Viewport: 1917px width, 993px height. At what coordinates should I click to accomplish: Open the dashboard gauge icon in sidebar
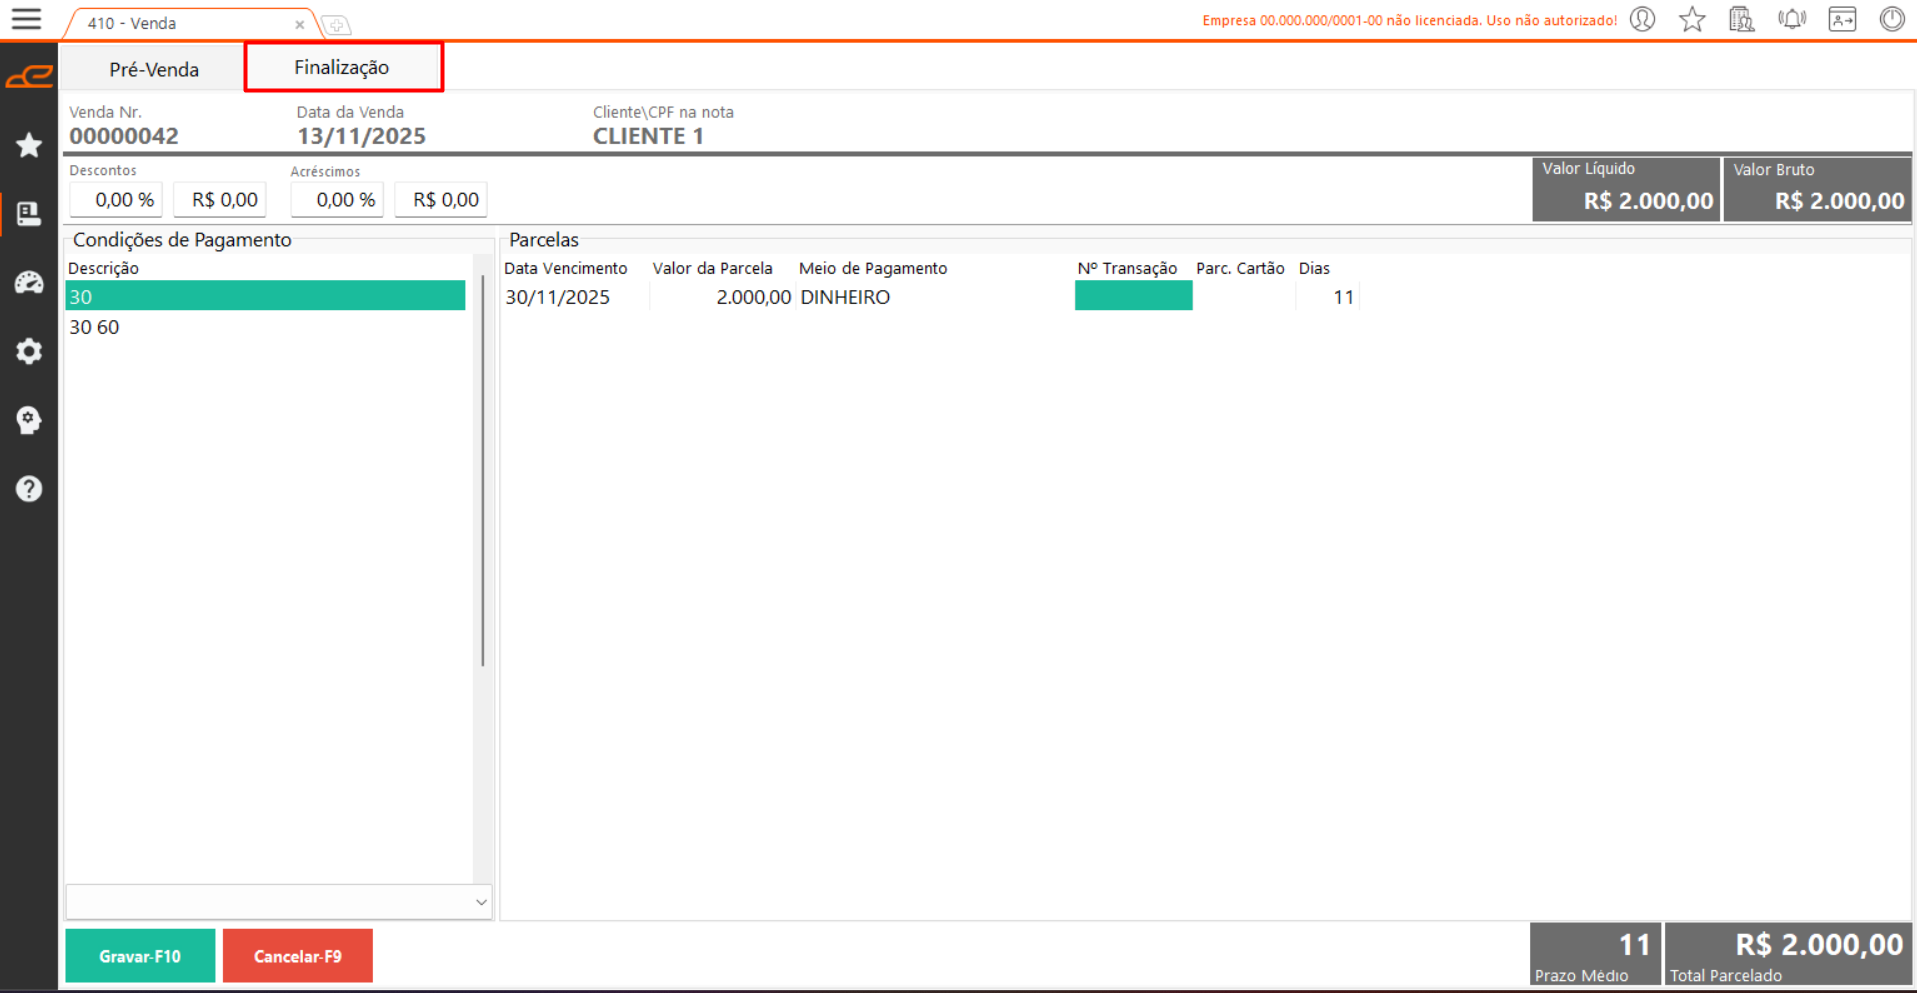coord(29,283)
